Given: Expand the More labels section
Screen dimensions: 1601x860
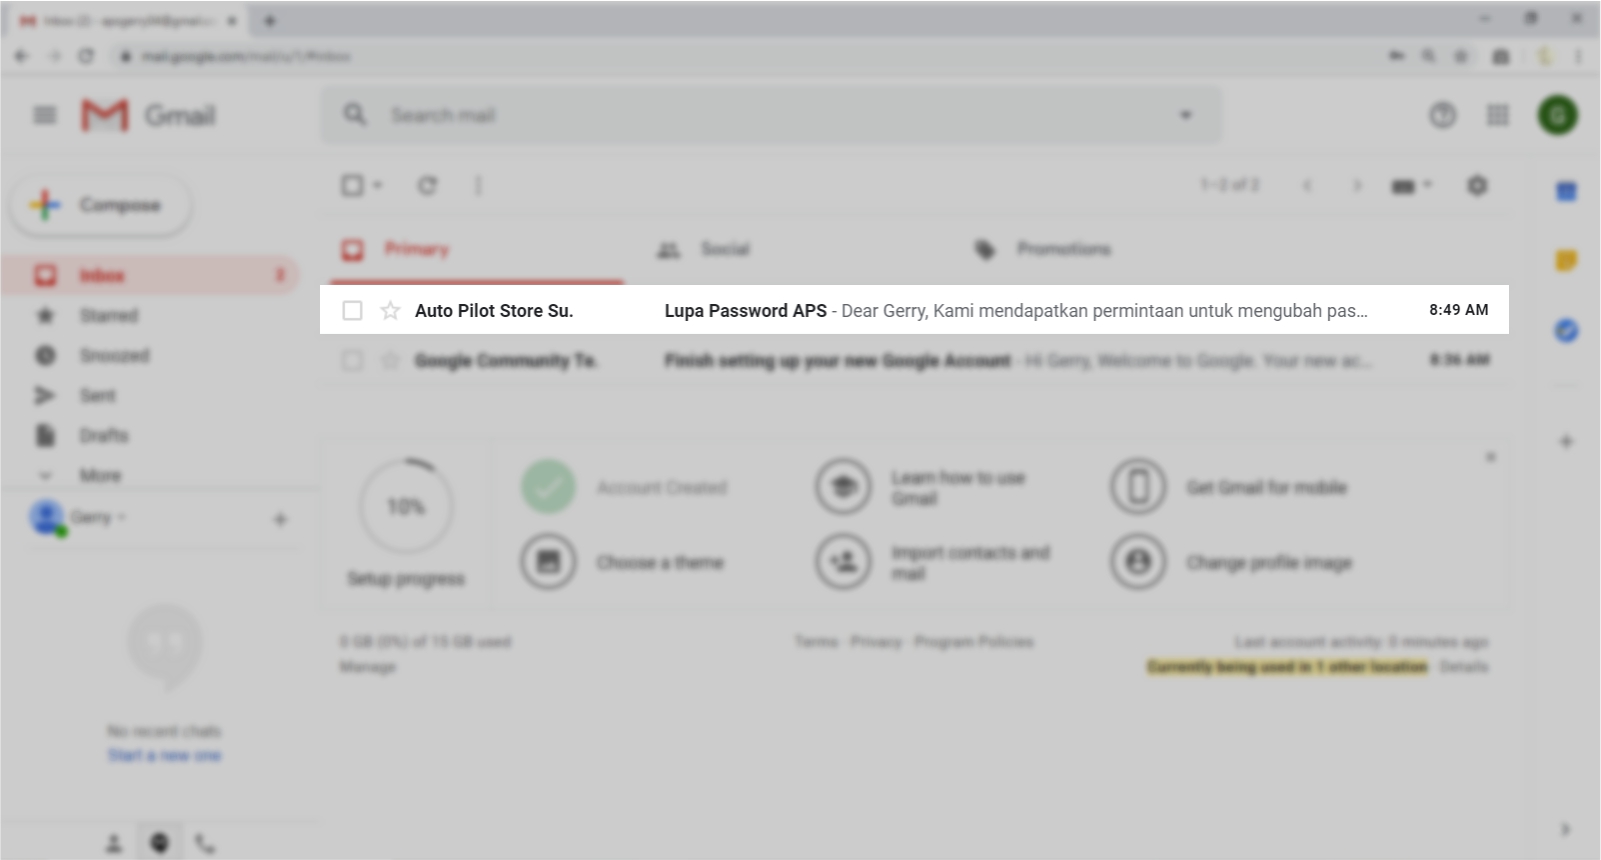Looking at the screenshot, I should point(99,476).
